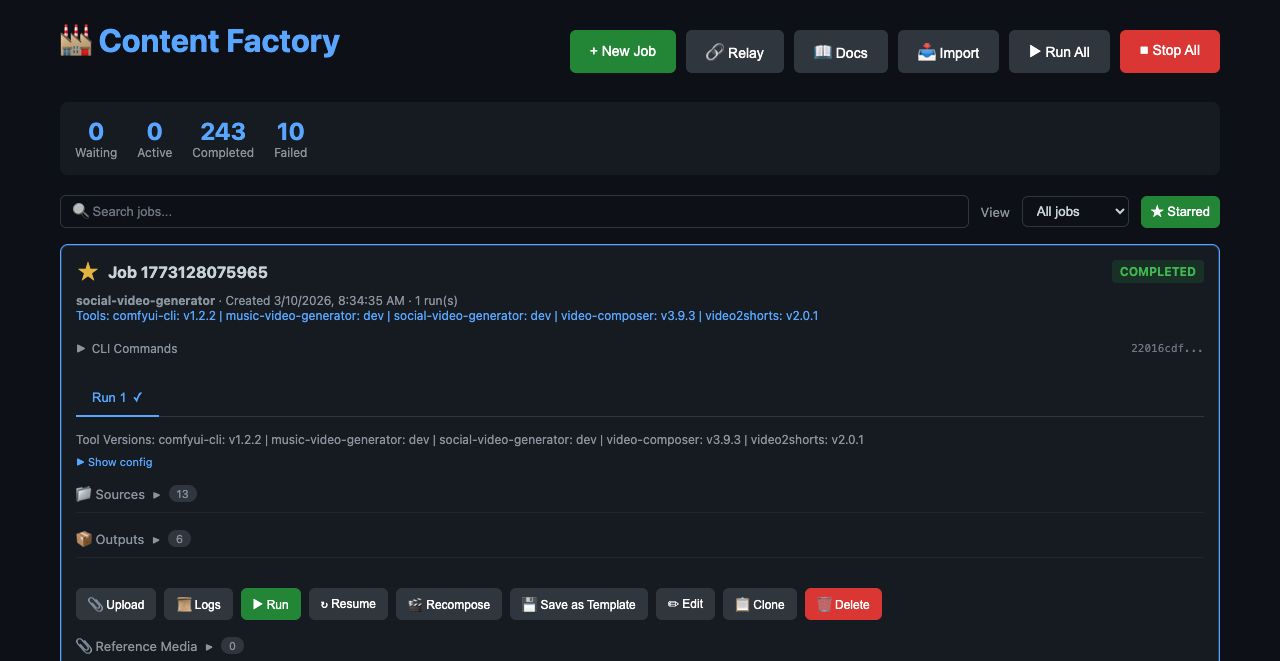Viewport: 1280px width, 661px height.
Task: Click the Outputs package icon
Action: pyautogui.click(x=84, y=539)
